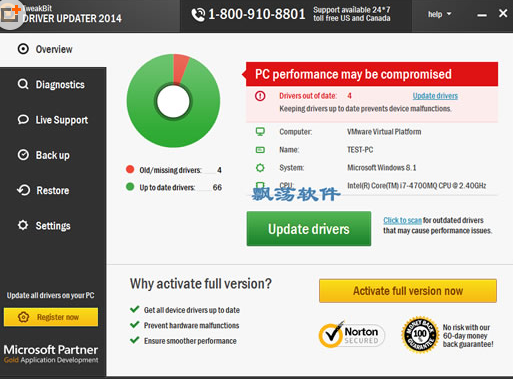Click the Drivers out of date count
The image size is (513, 379).
(x=349, y=96)
